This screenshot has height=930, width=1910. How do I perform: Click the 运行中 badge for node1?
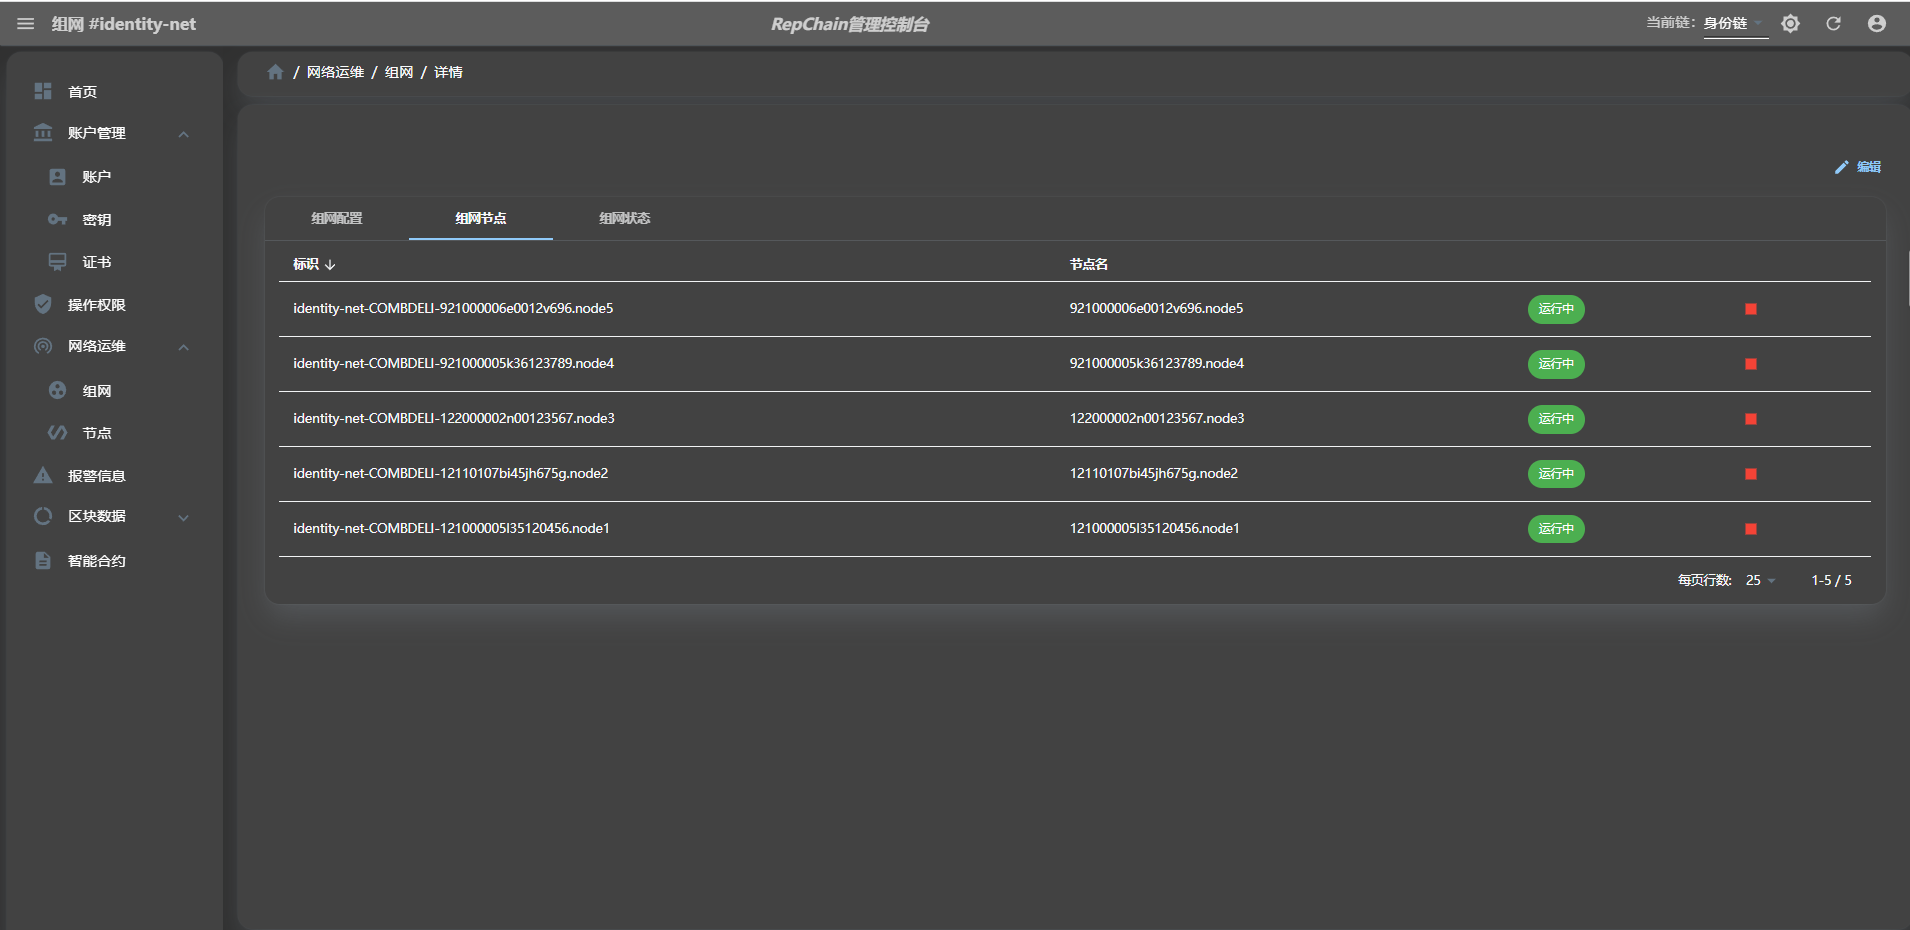pyautogui.click(x=1556, y=529)
